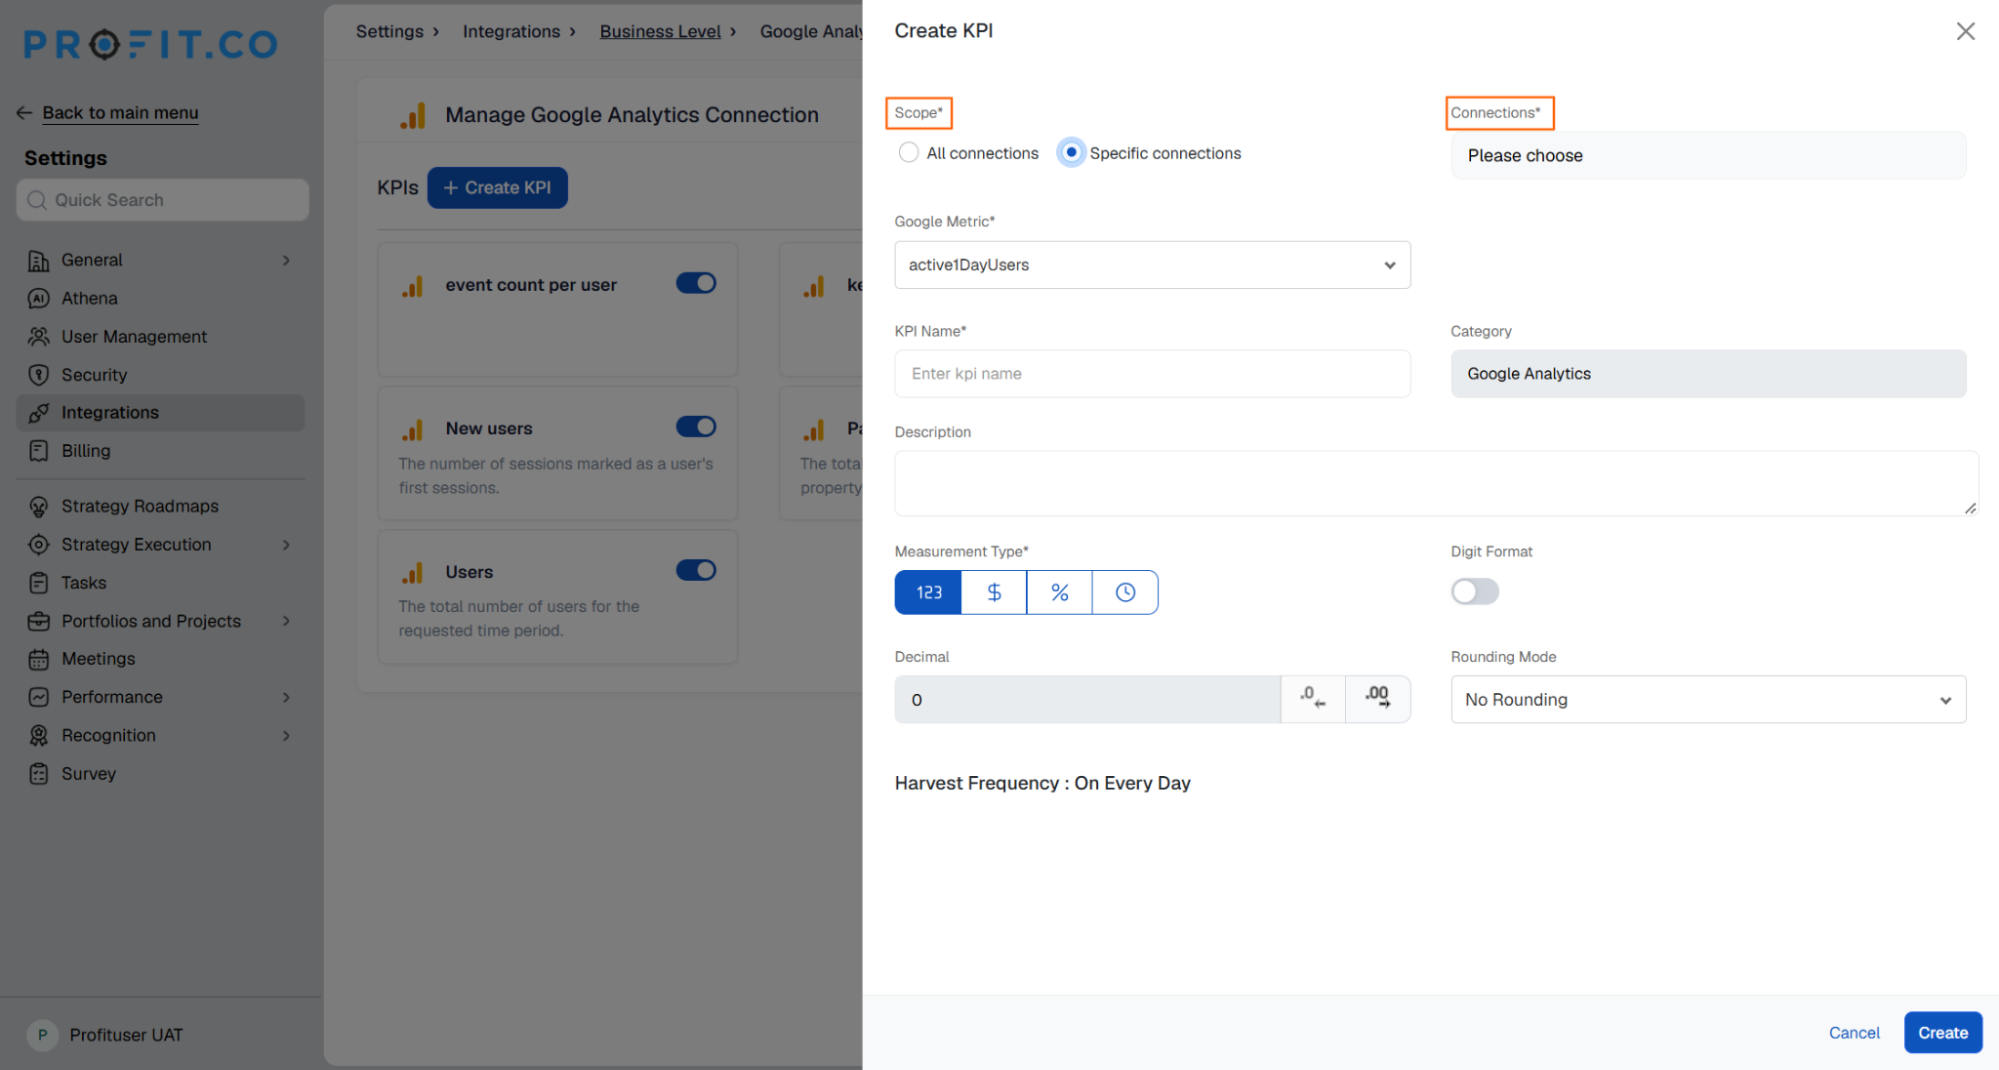
Task: Click the Portfolios and Projects briefcase icon
Action: [38, 621]
